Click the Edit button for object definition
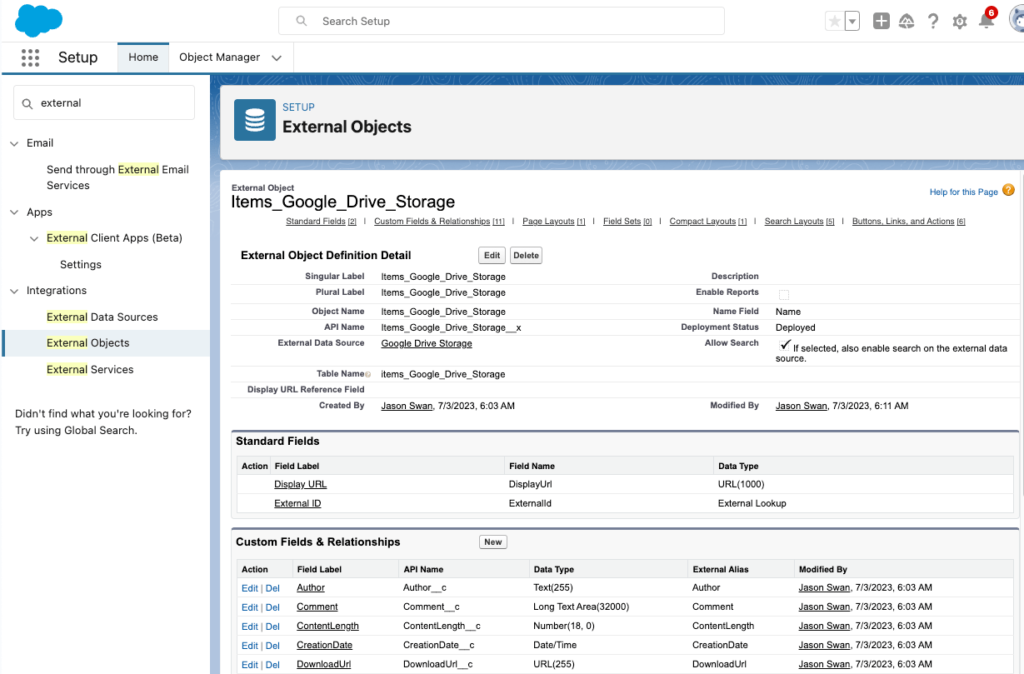This screenshot has height=674, width=1024. point(492,255)
